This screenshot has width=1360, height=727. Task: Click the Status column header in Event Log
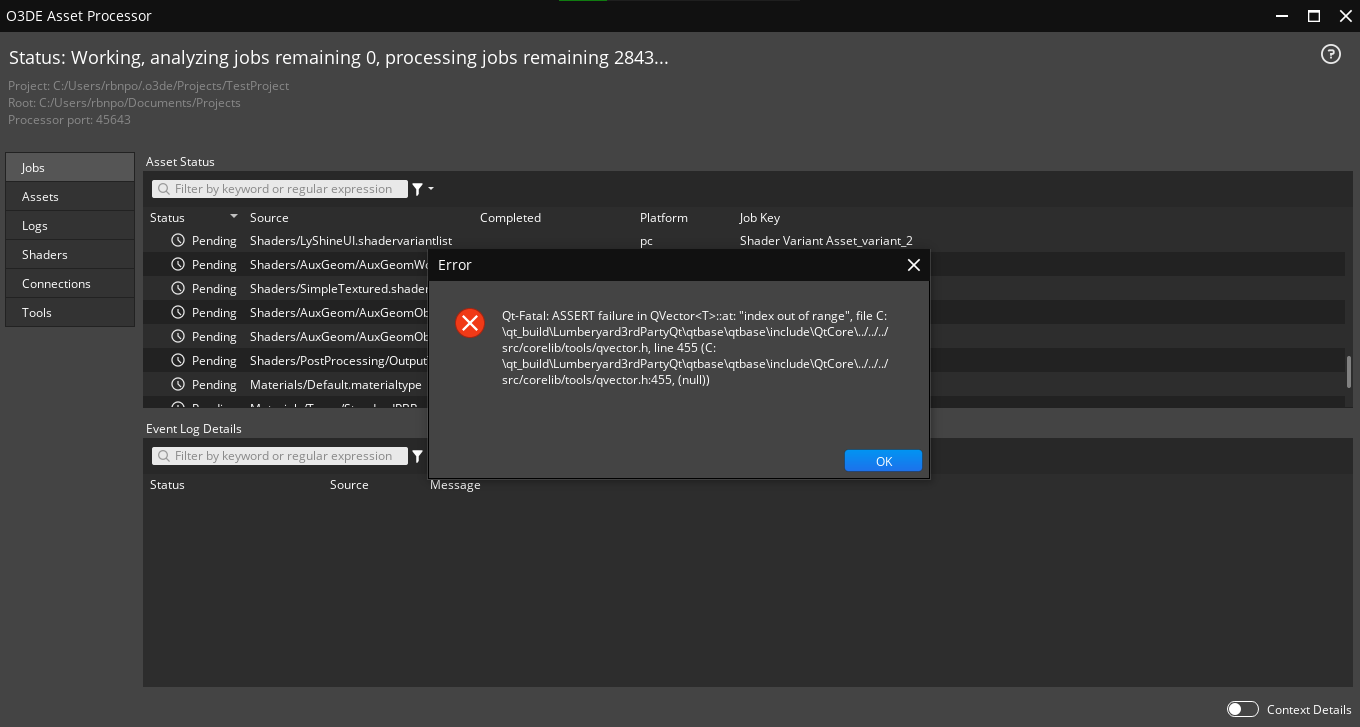[x=167, y=485]
